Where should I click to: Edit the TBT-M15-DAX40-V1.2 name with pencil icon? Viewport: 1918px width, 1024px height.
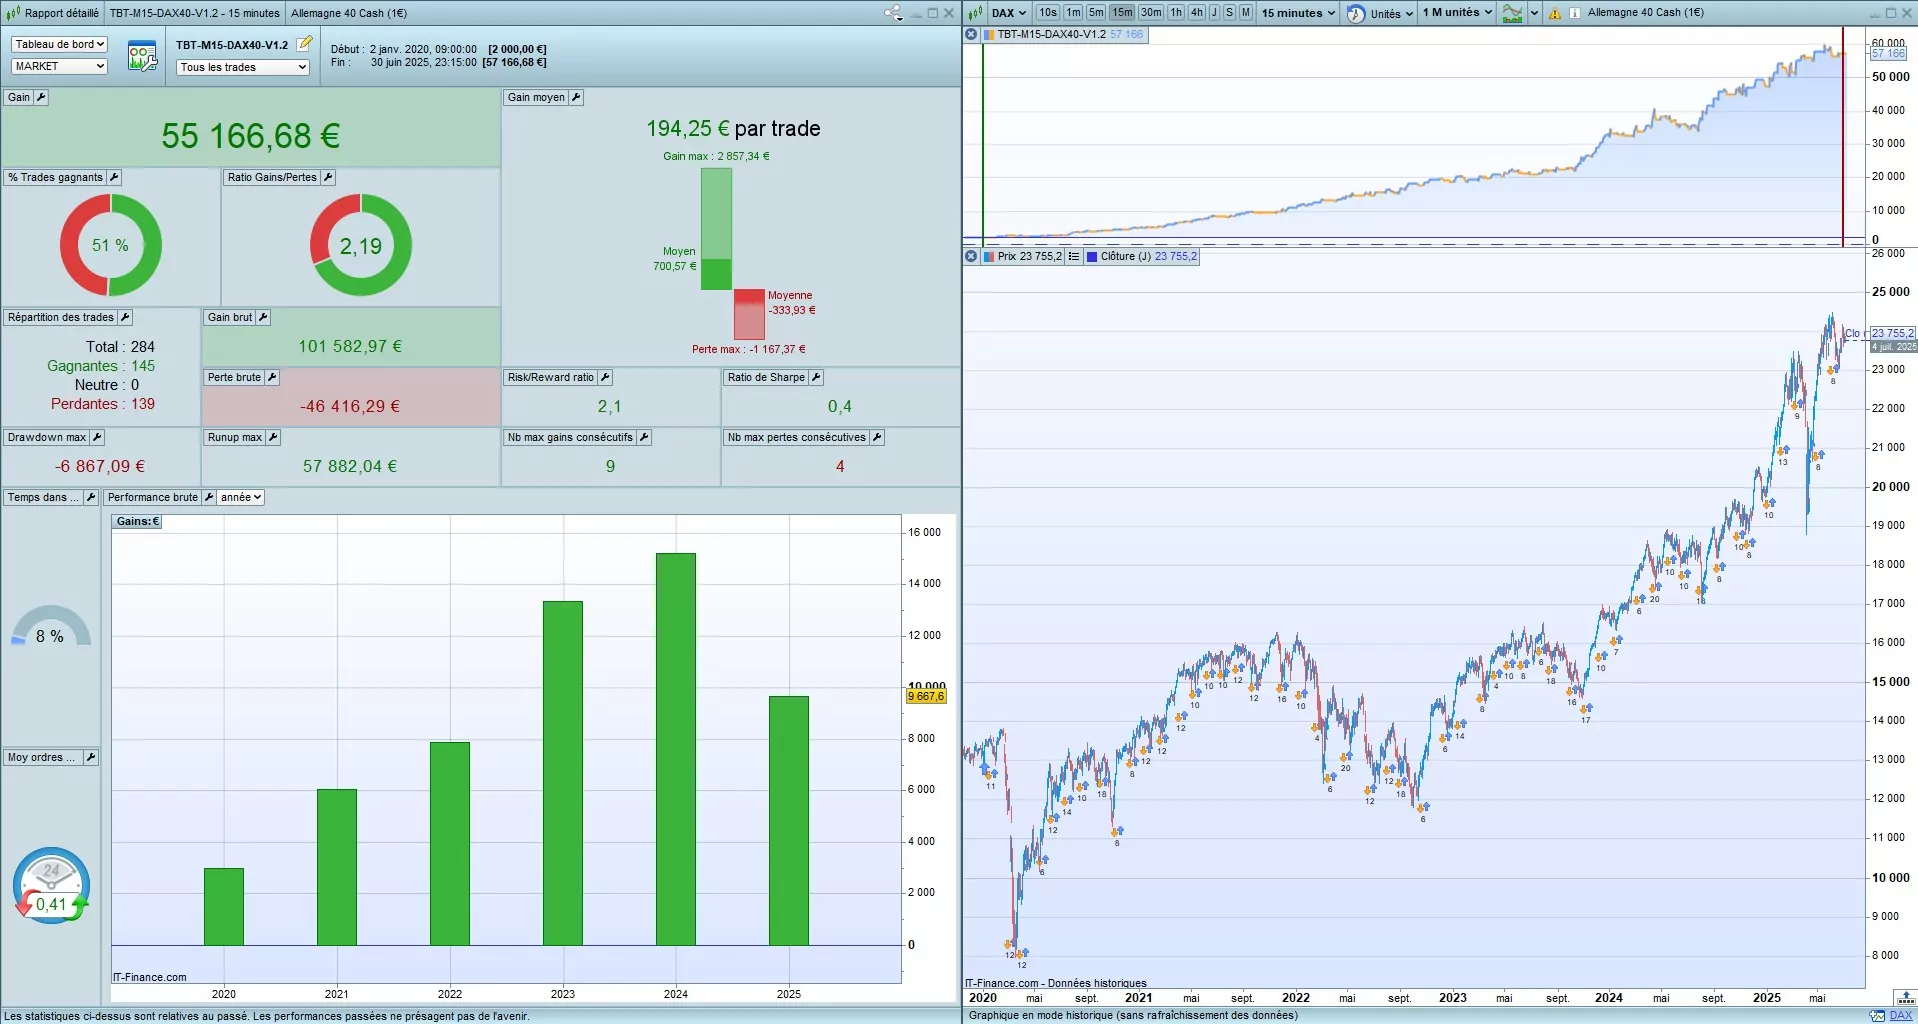coord(305,43)
